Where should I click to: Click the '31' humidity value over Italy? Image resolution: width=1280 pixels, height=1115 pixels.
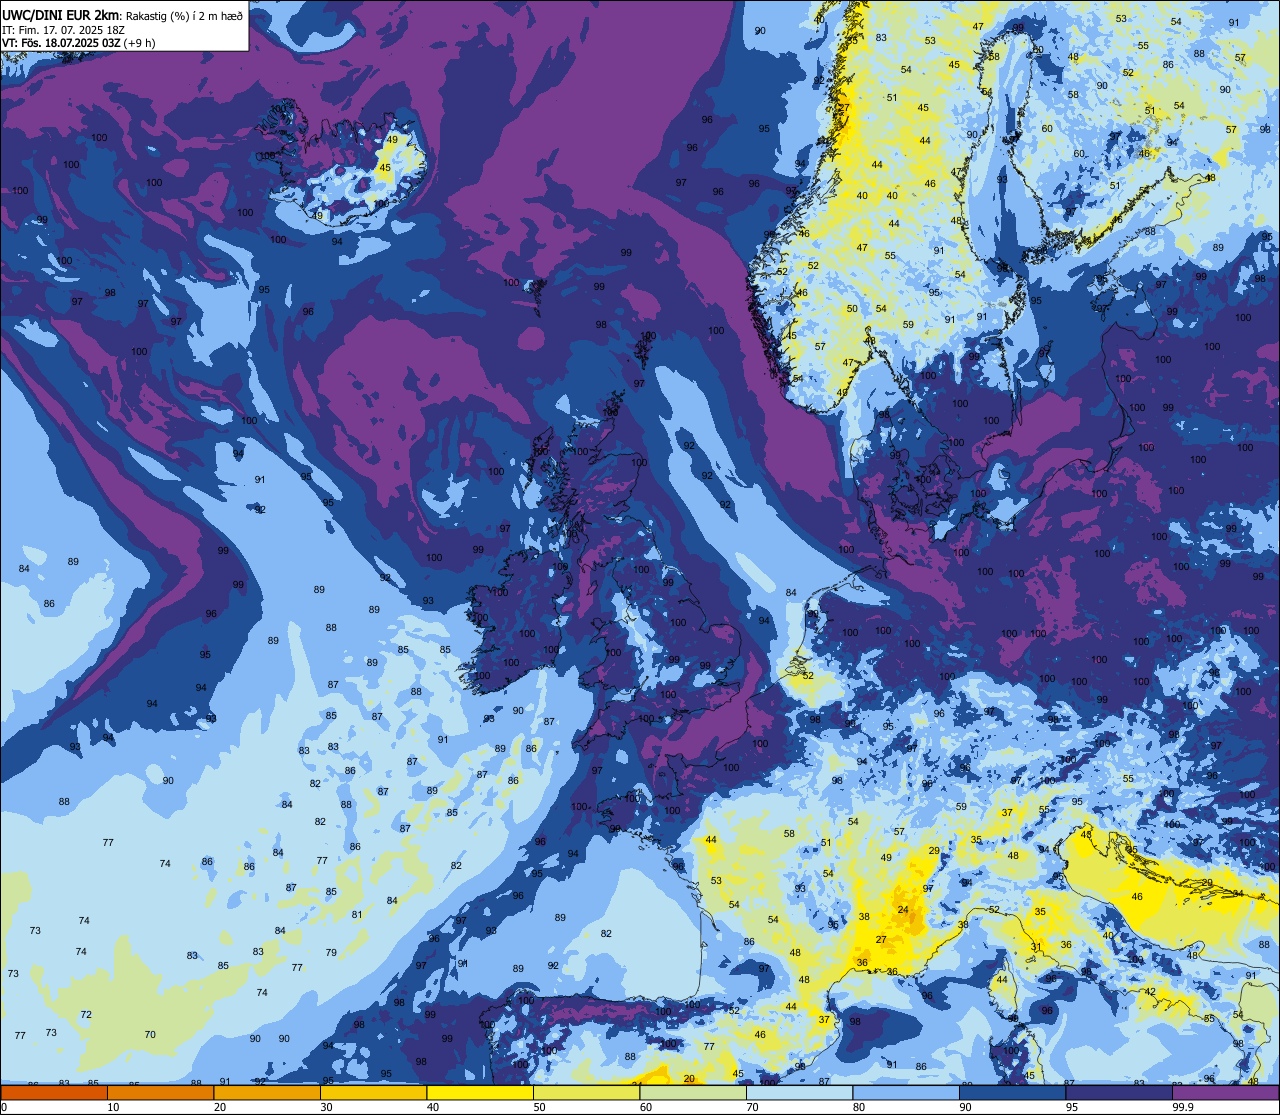(1037, 947)
